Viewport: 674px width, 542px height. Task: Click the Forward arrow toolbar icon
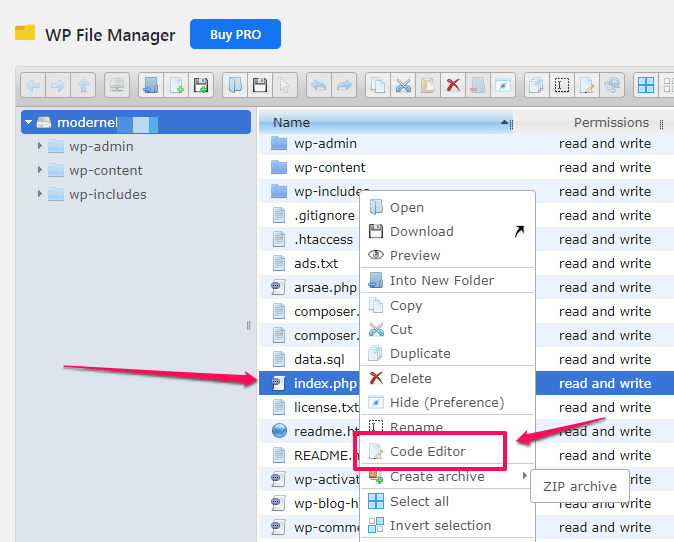coord(58,85)
